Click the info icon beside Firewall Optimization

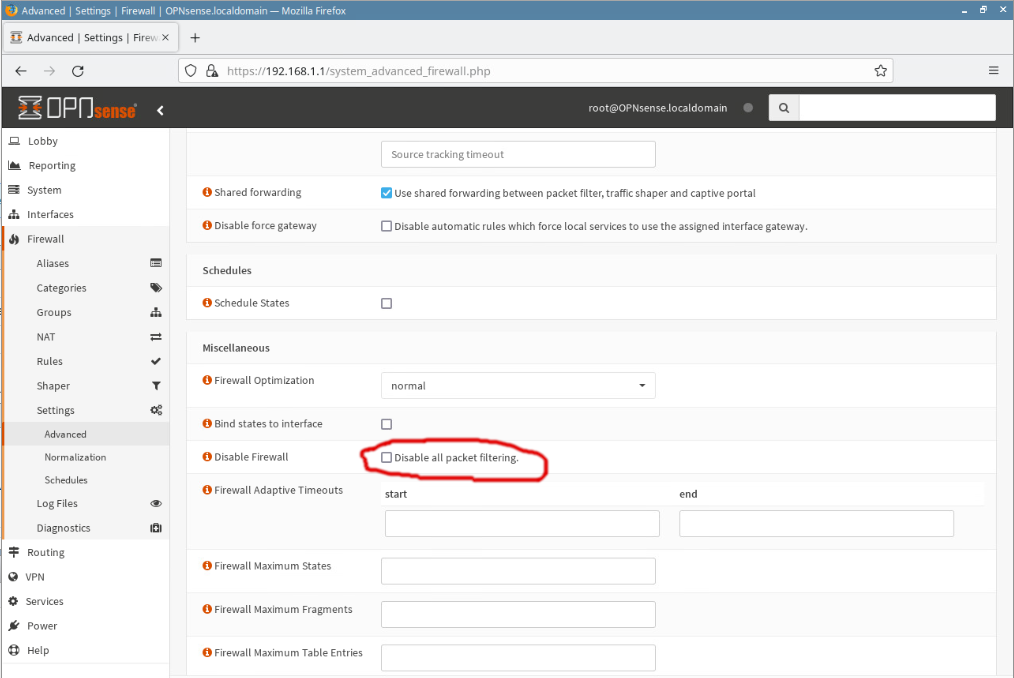click(x=207, y=381)
